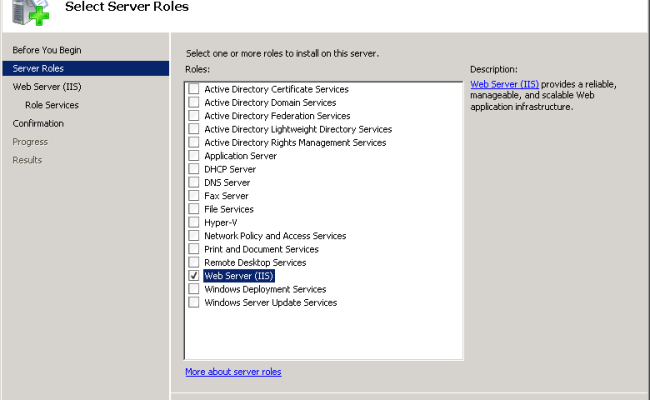Enable Network Policy and Access Services checkbox
Screen dimensions: 650x400
[194, 235]
